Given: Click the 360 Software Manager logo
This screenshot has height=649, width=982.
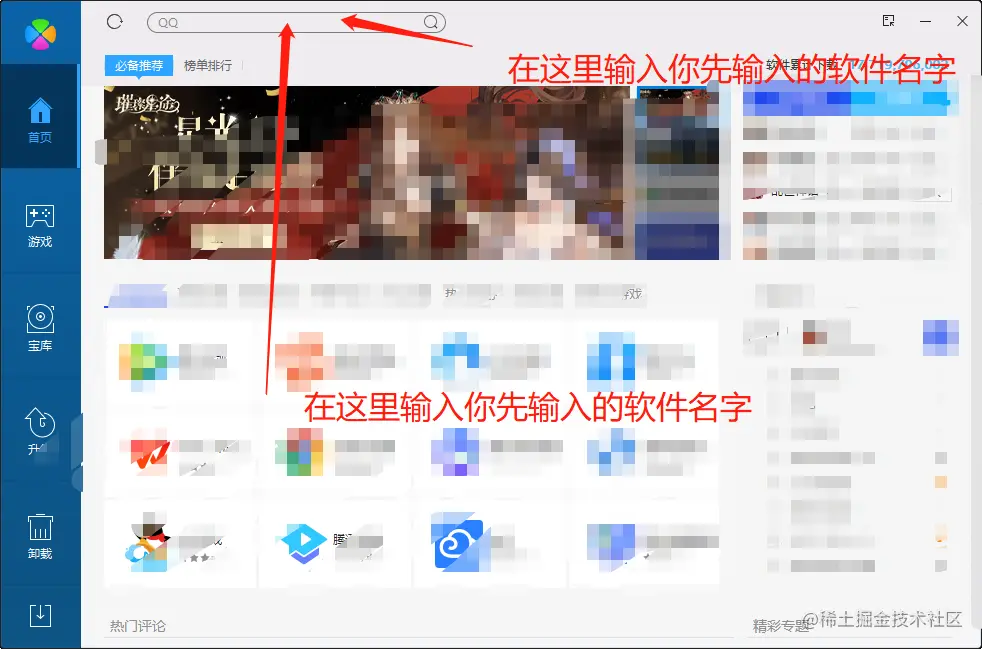Looking at the screenshot, I should 40,34.
